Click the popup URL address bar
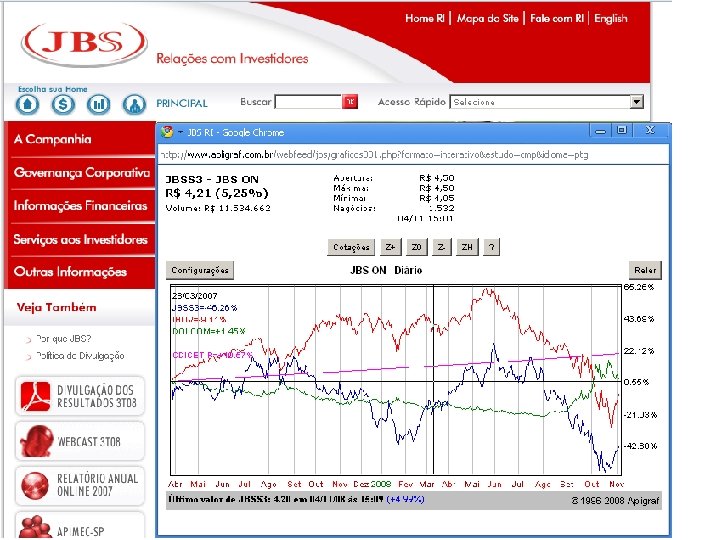 tap(412, 155)
